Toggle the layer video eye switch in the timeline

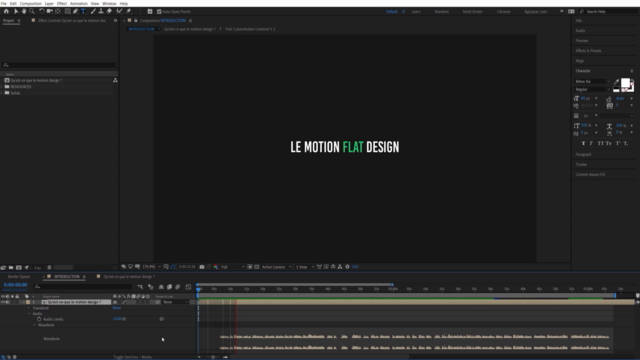3,302
